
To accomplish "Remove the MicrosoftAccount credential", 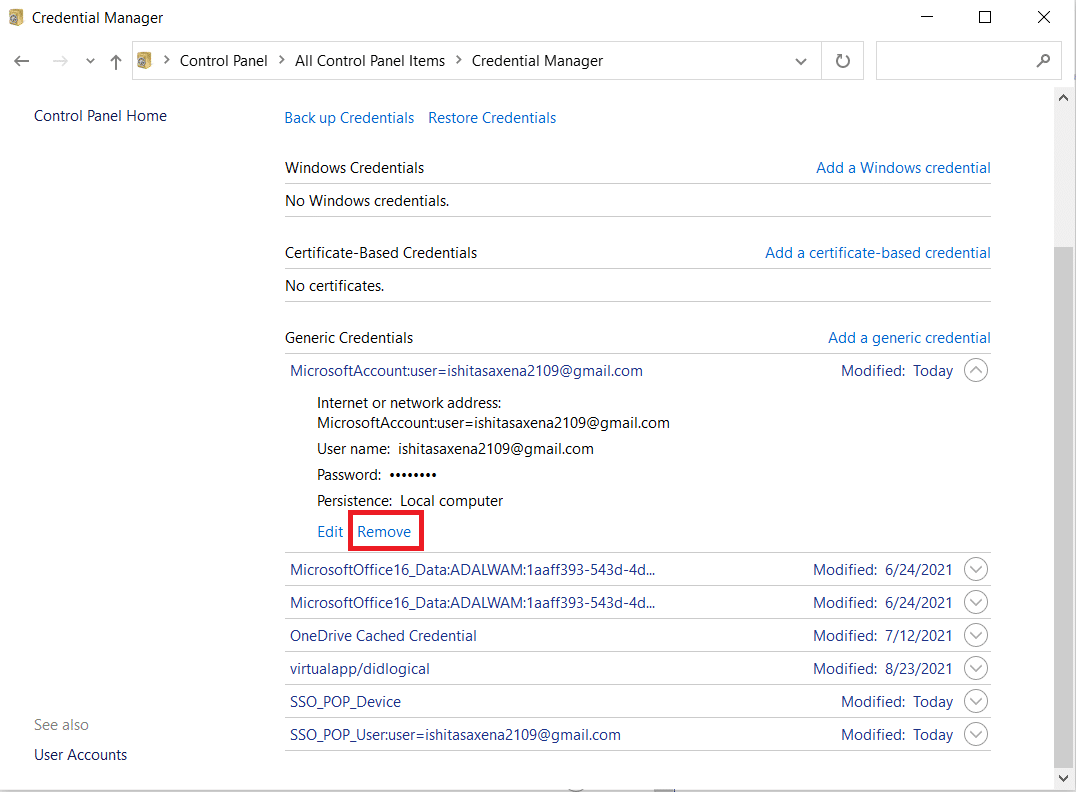I will click(x=384, y=532).
